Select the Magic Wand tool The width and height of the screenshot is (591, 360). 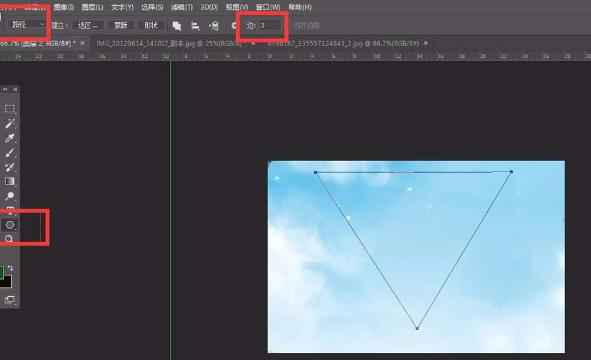pyautogui.click(x=10, y=124)
